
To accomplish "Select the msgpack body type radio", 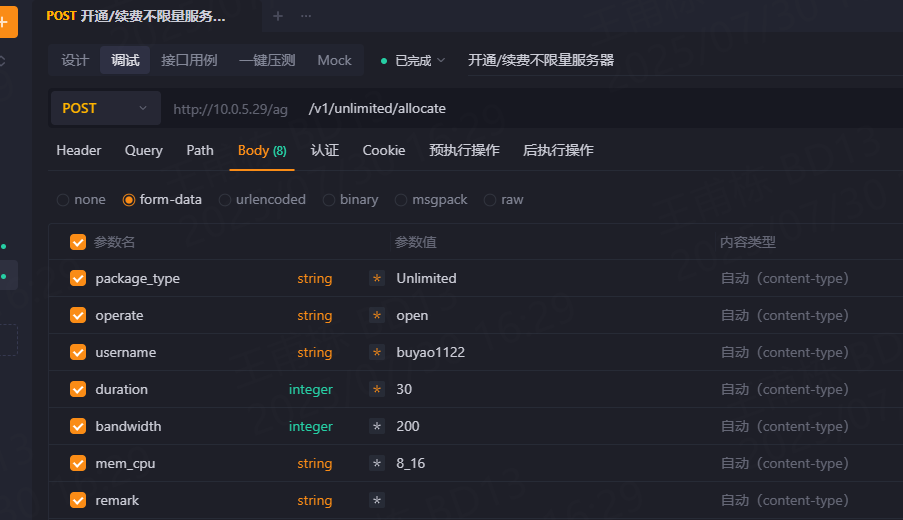I will point(401,200).
